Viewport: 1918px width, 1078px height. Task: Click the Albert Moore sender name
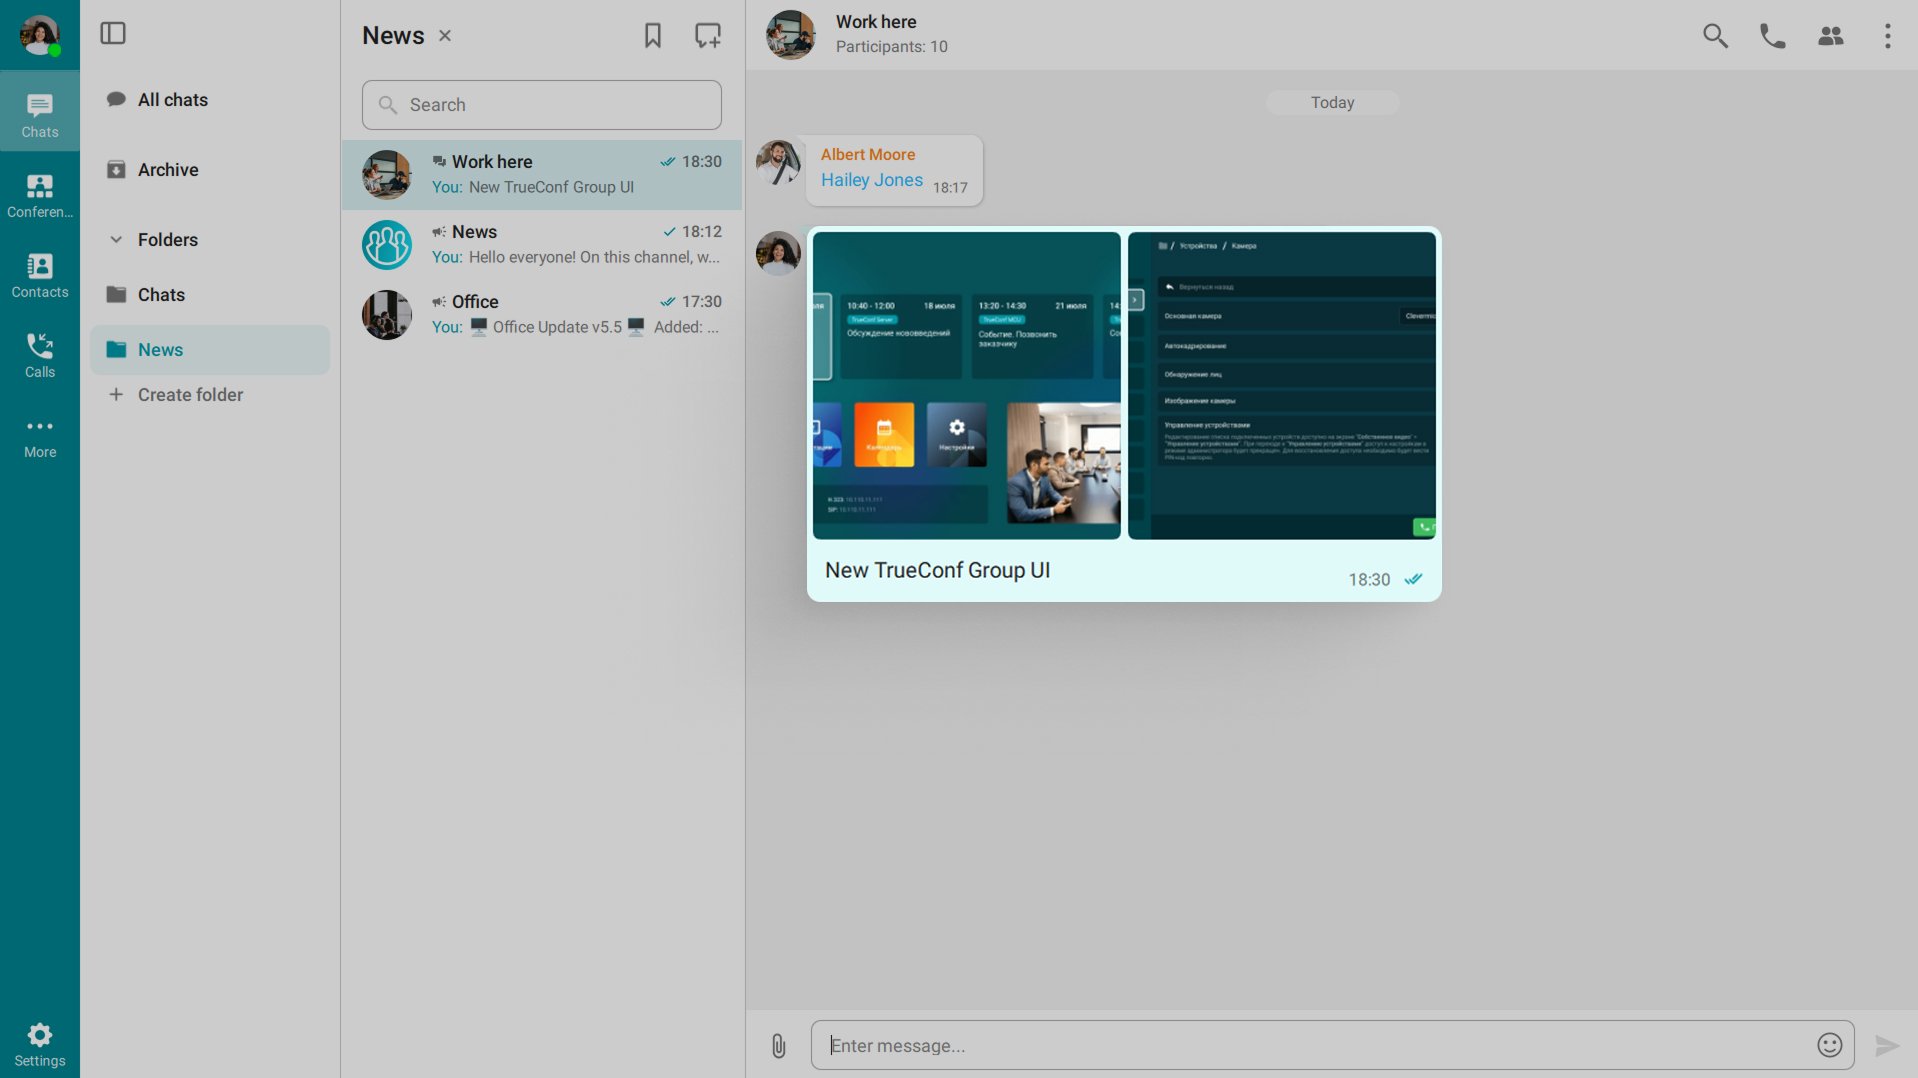868,155
